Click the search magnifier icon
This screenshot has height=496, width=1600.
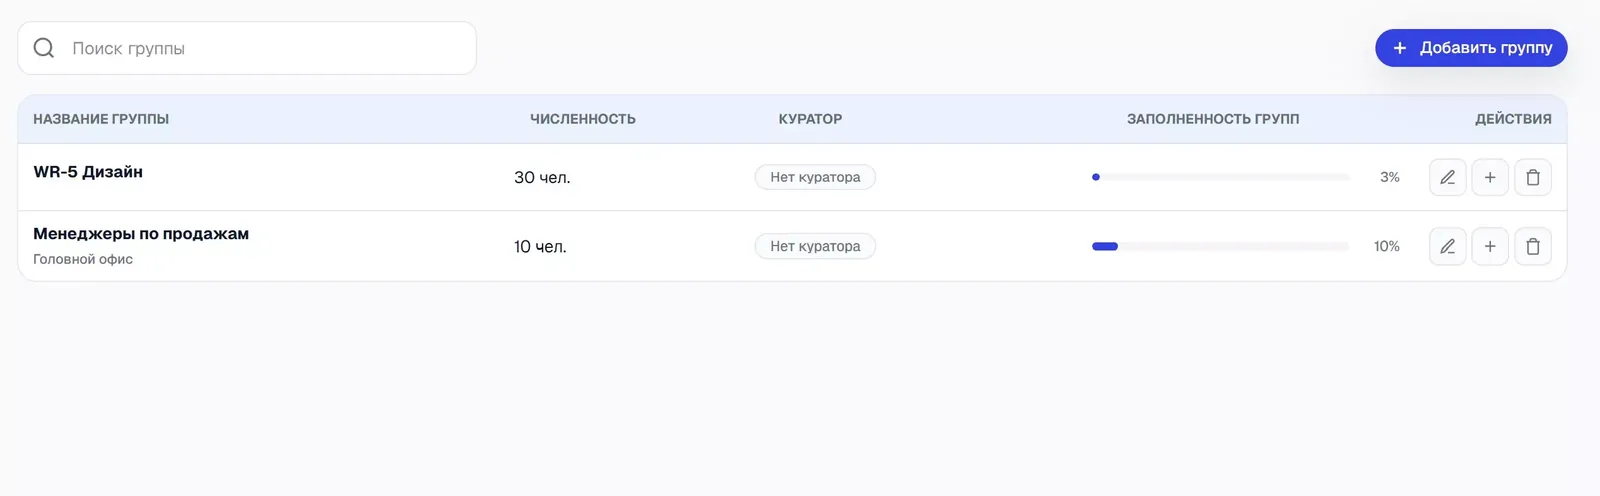click(44, 48)
